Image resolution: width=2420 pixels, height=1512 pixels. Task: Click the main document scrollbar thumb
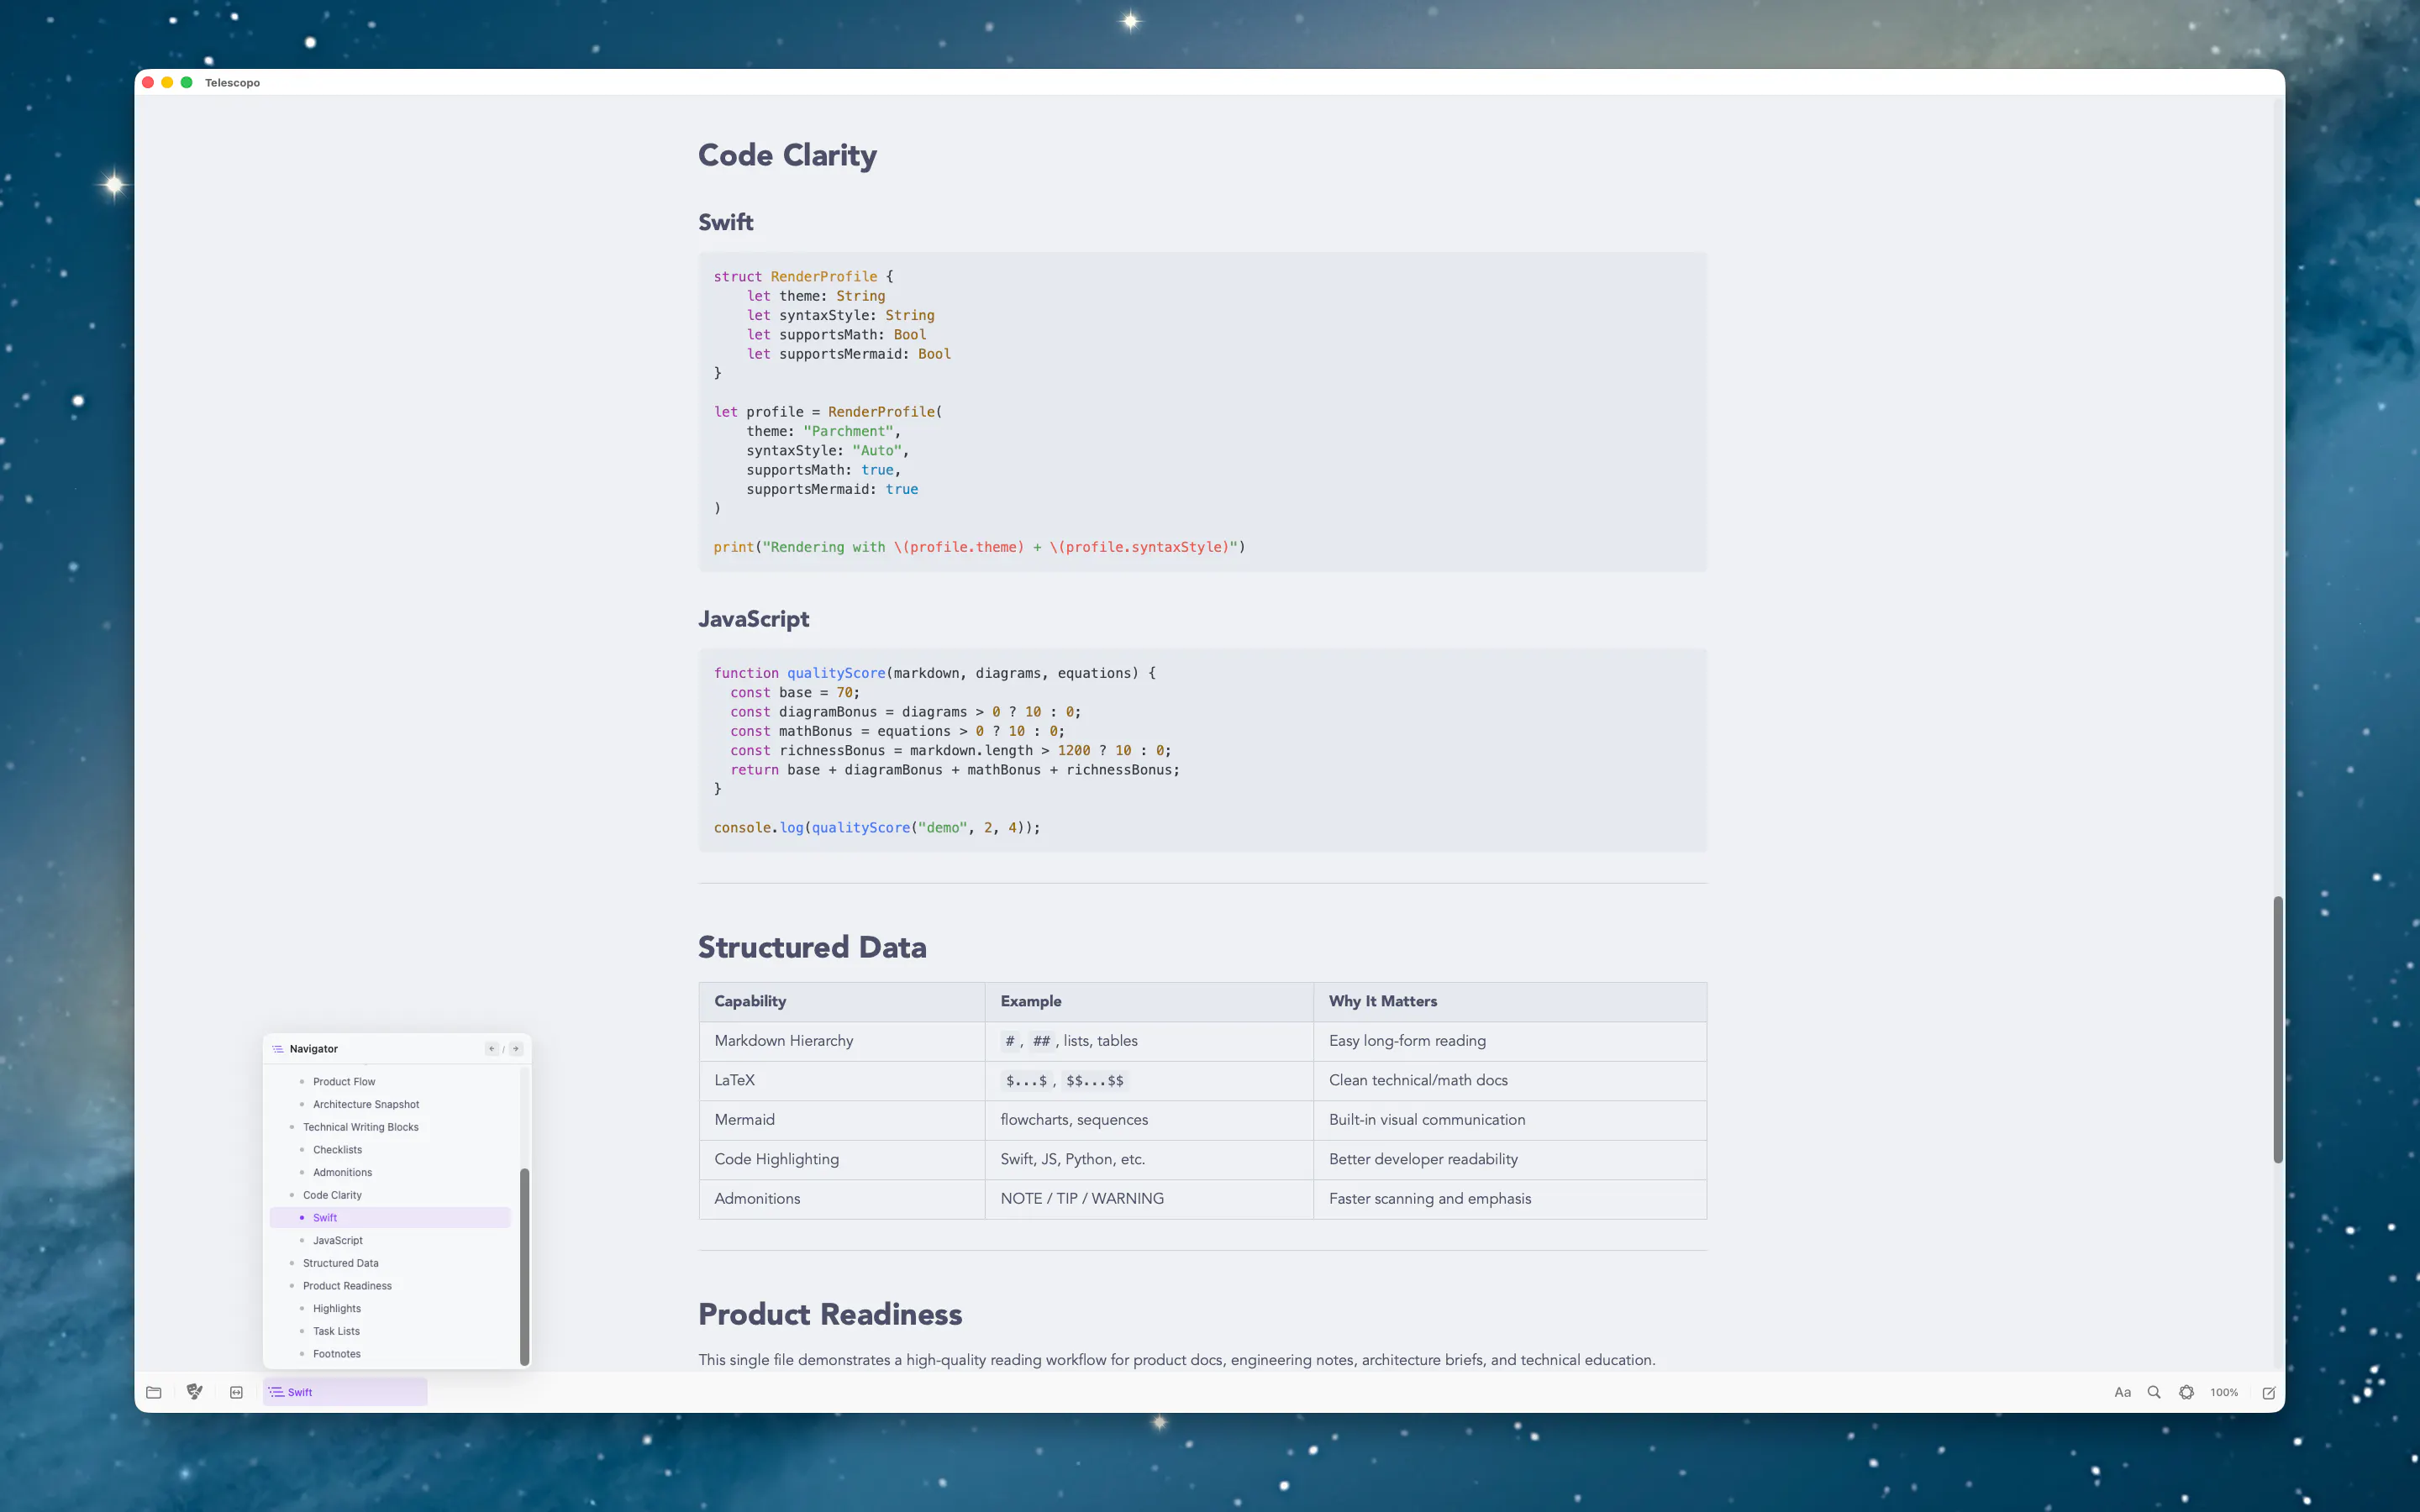tap(2278, 1030)
